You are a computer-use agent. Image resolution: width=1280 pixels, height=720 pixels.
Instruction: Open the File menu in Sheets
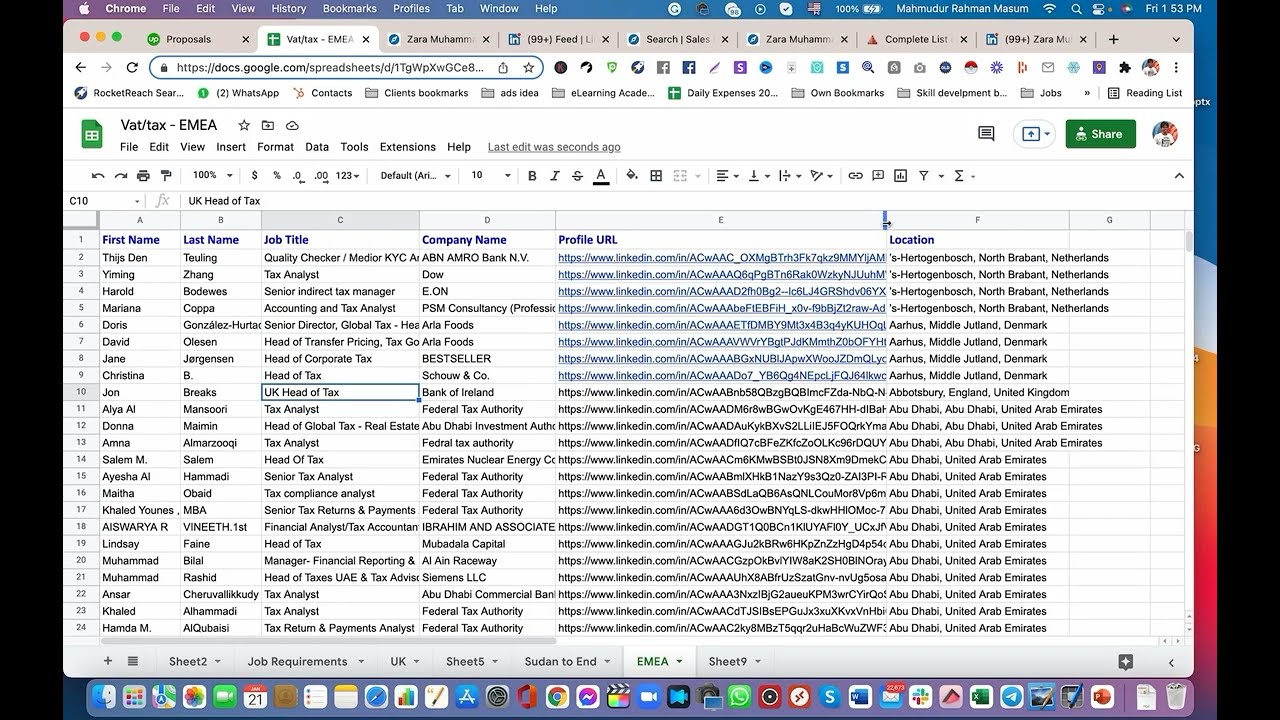click(129, 147)
